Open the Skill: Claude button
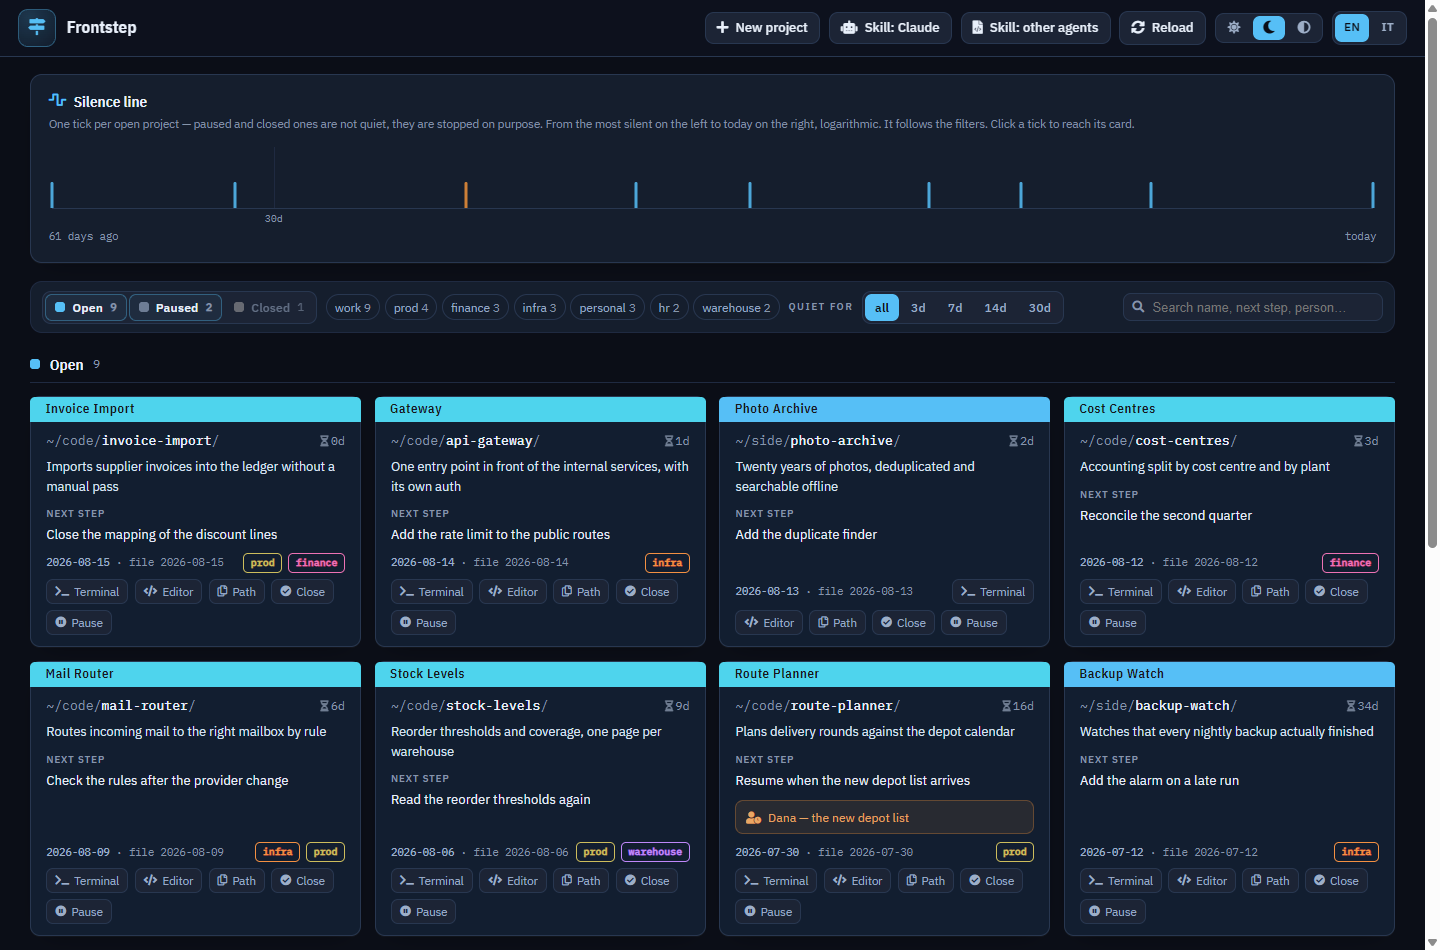 tap(890, 28)
